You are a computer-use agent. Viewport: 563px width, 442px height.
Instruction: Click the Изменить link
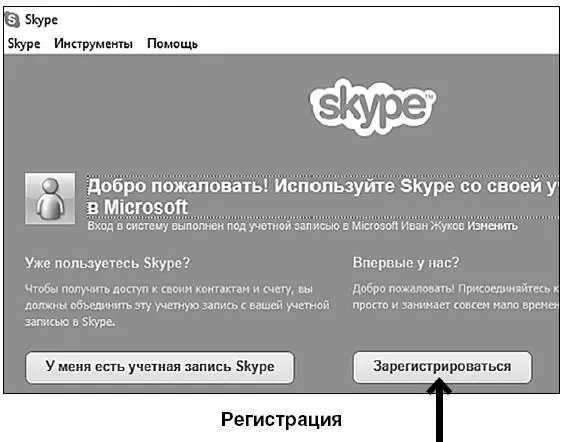492,226
